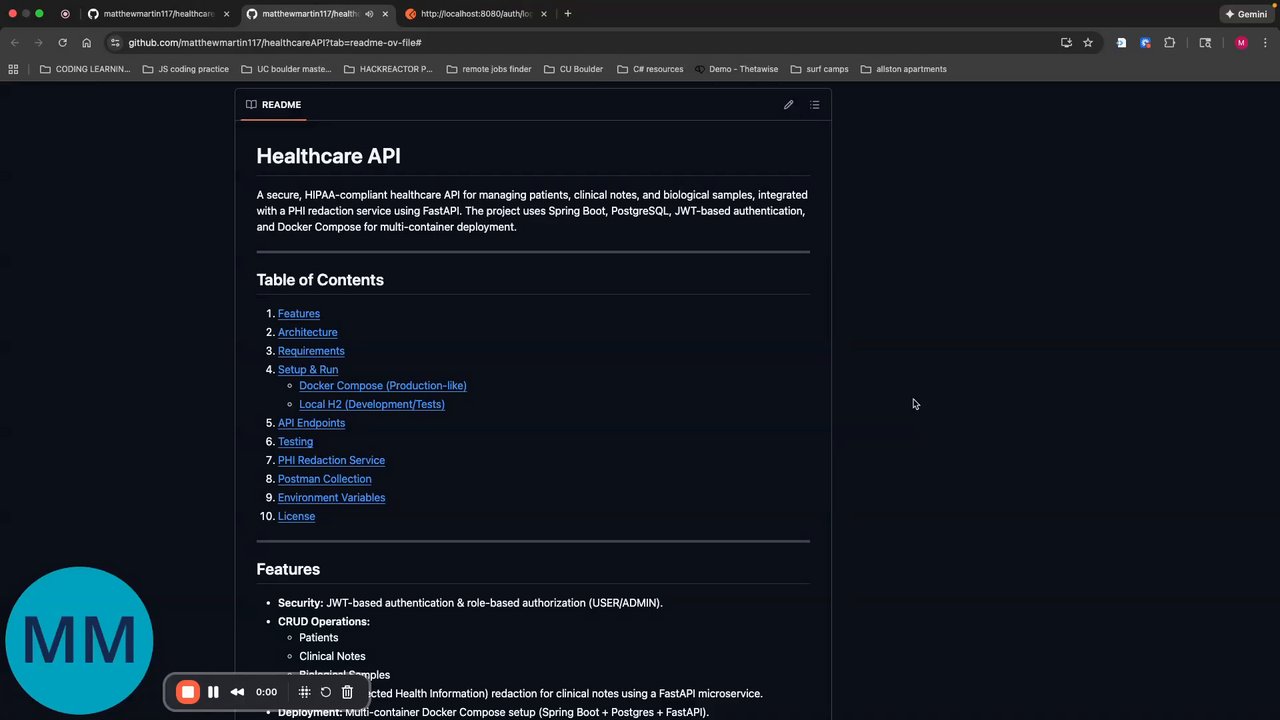Switch to the localhost:8080 tab

pyautogui.click(x=475, y=14)
